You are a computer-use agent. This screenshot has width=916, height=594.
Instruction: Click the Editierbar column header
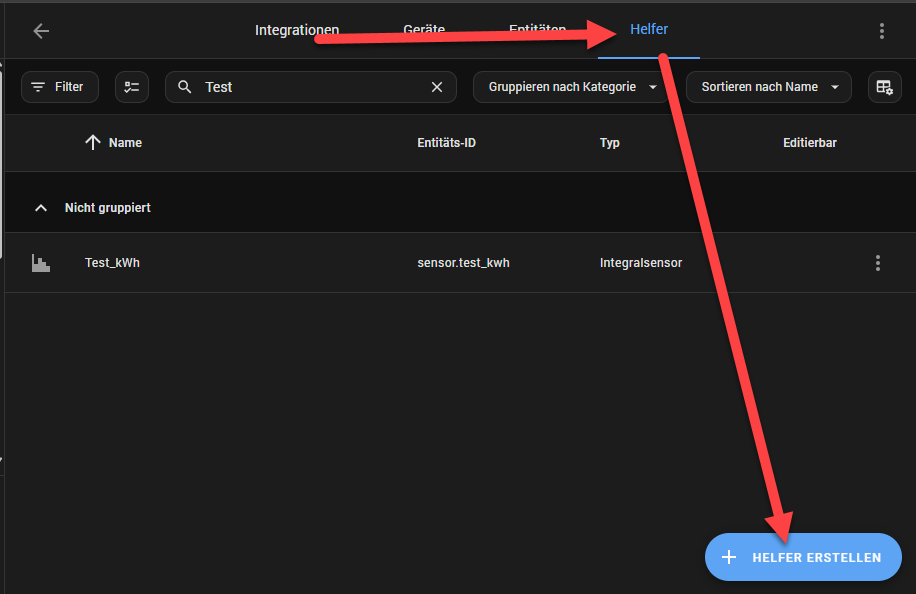click(x=809, y=143)
